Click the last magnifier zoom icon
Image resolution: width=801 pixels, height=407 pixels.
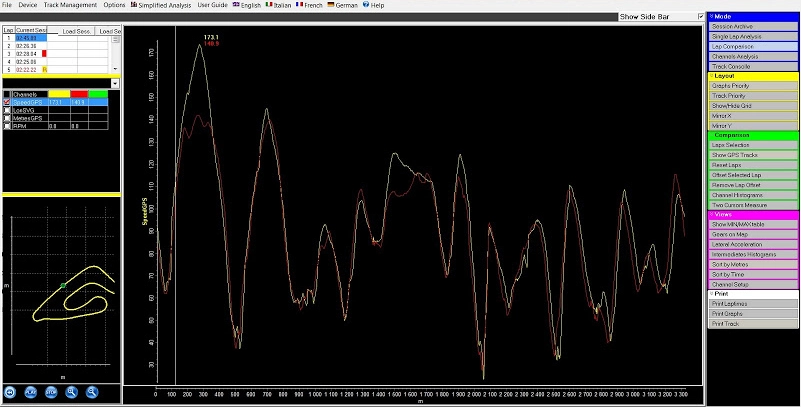pyautogui.click(x=91, y=393)
